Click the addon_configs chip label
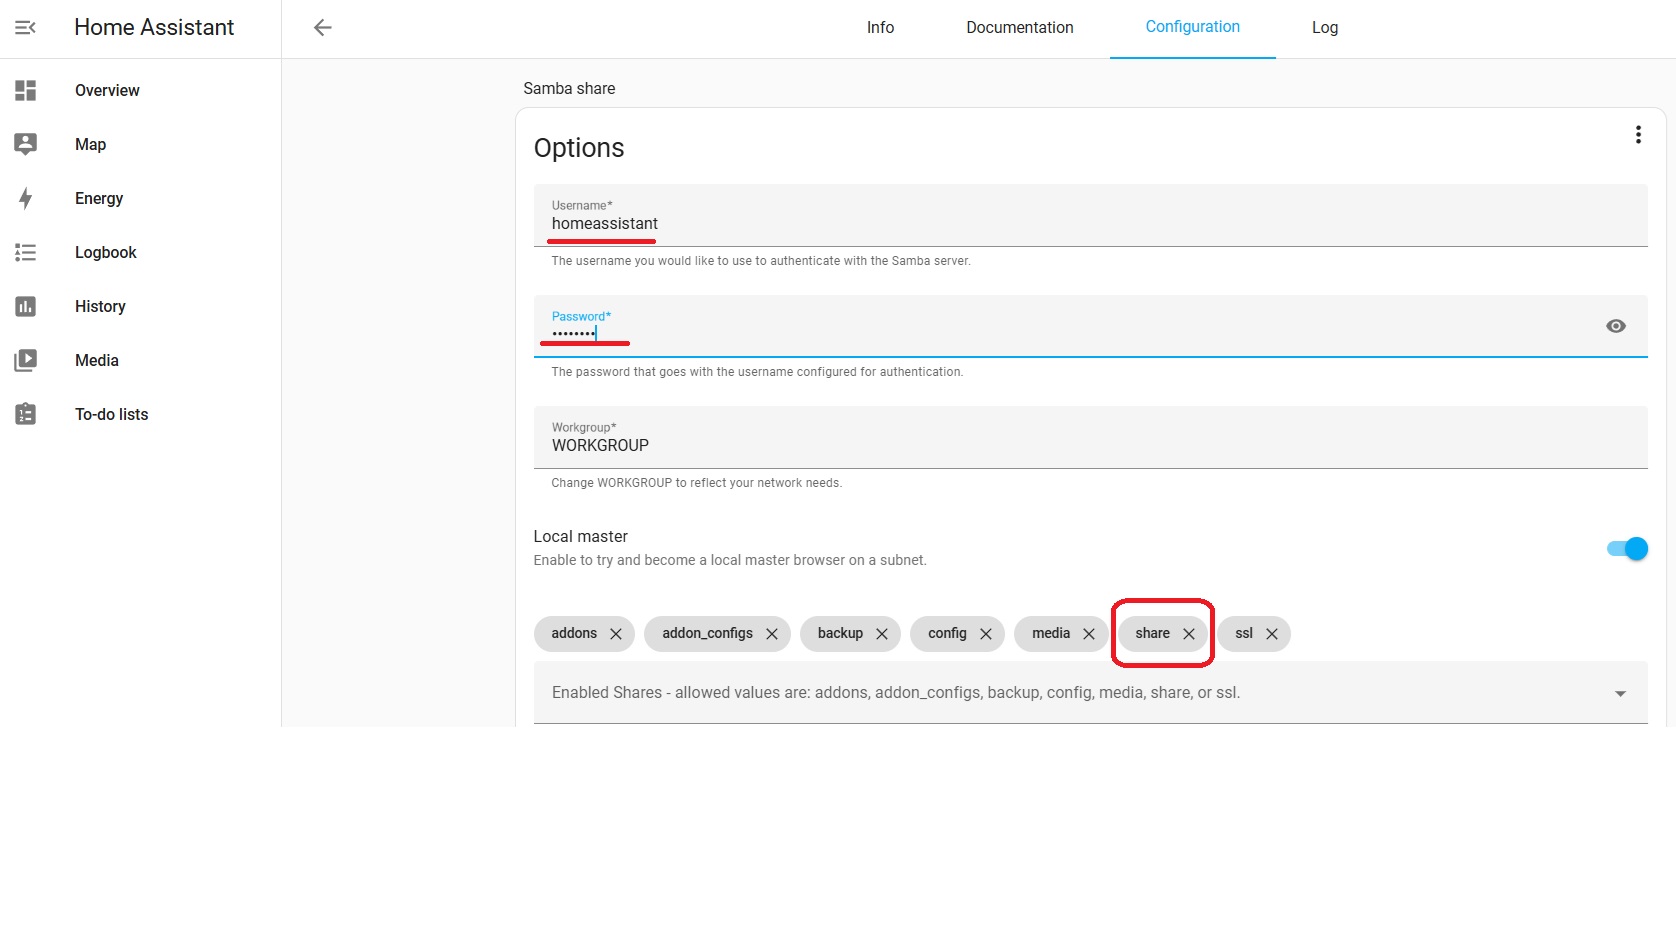1676x947 pixels. (x=707, y=633)
